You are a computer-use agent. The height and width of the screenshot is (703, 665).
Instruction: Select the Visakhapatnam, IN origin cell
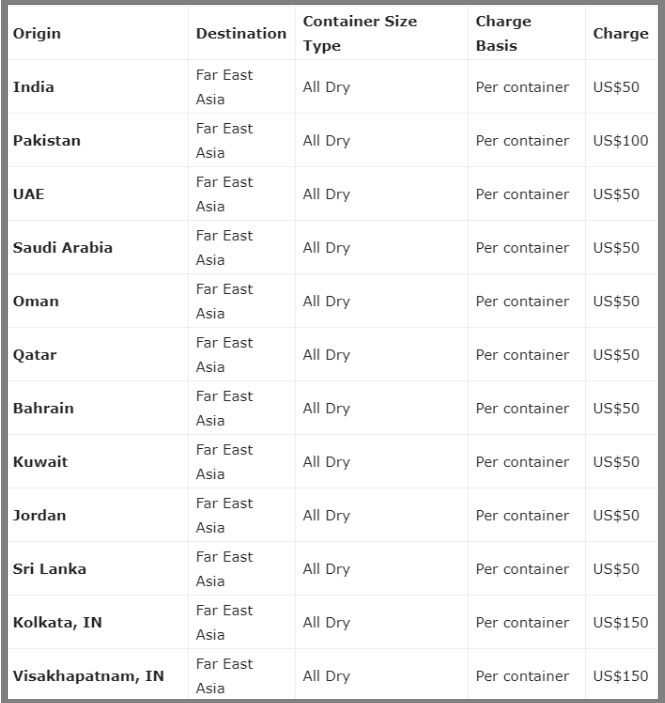pos(88,676)
